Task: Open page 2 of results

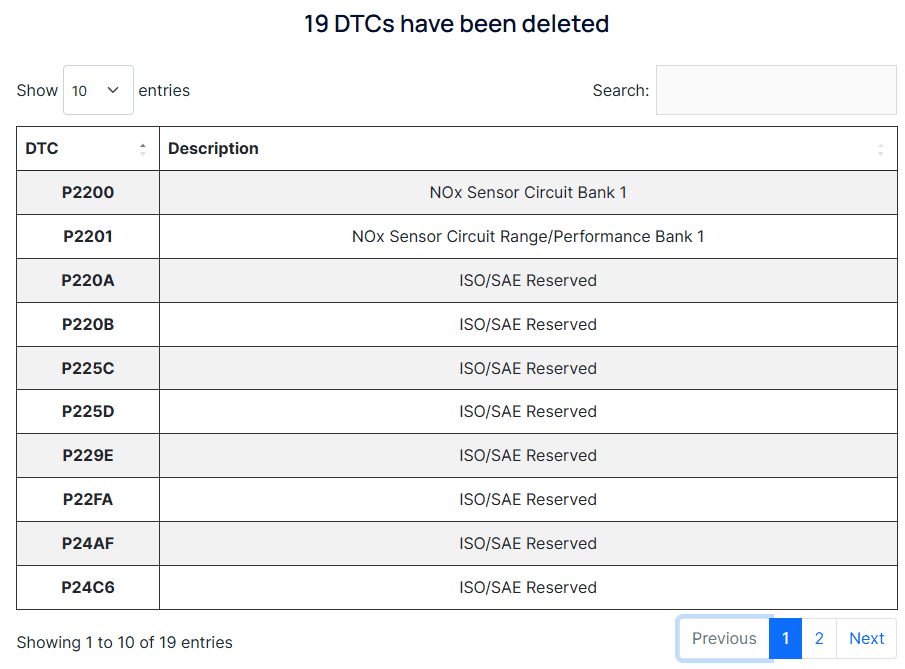Action: click(x=819, y=638)
